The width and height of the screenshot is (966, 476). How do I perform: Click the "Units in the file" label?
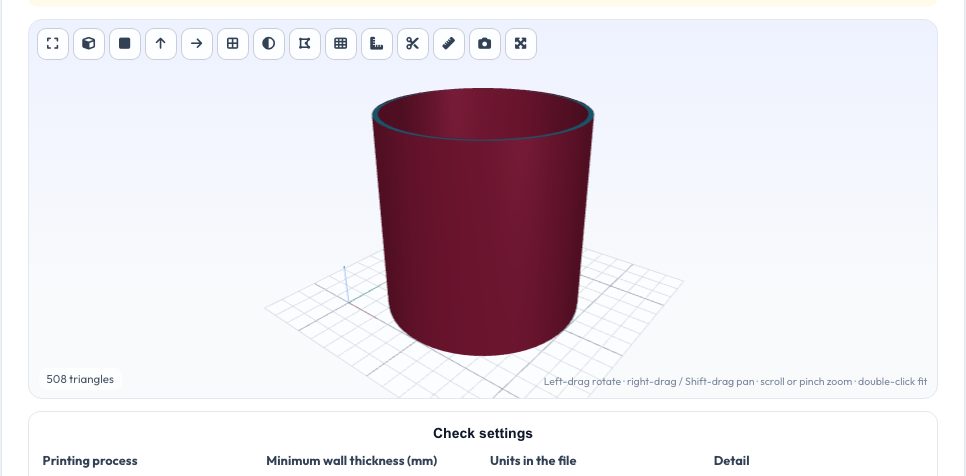tap(534, 461)
